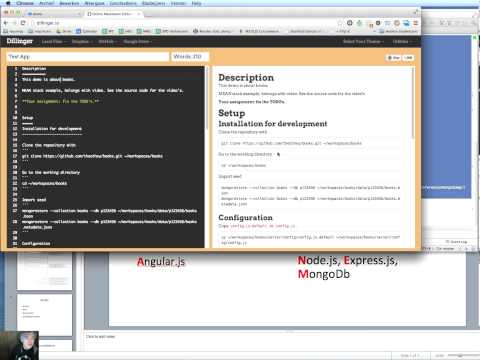The width and height of the screenshot is (480, 360).
Task: Click the bookmark star in address bar
Action: (340, 23)
